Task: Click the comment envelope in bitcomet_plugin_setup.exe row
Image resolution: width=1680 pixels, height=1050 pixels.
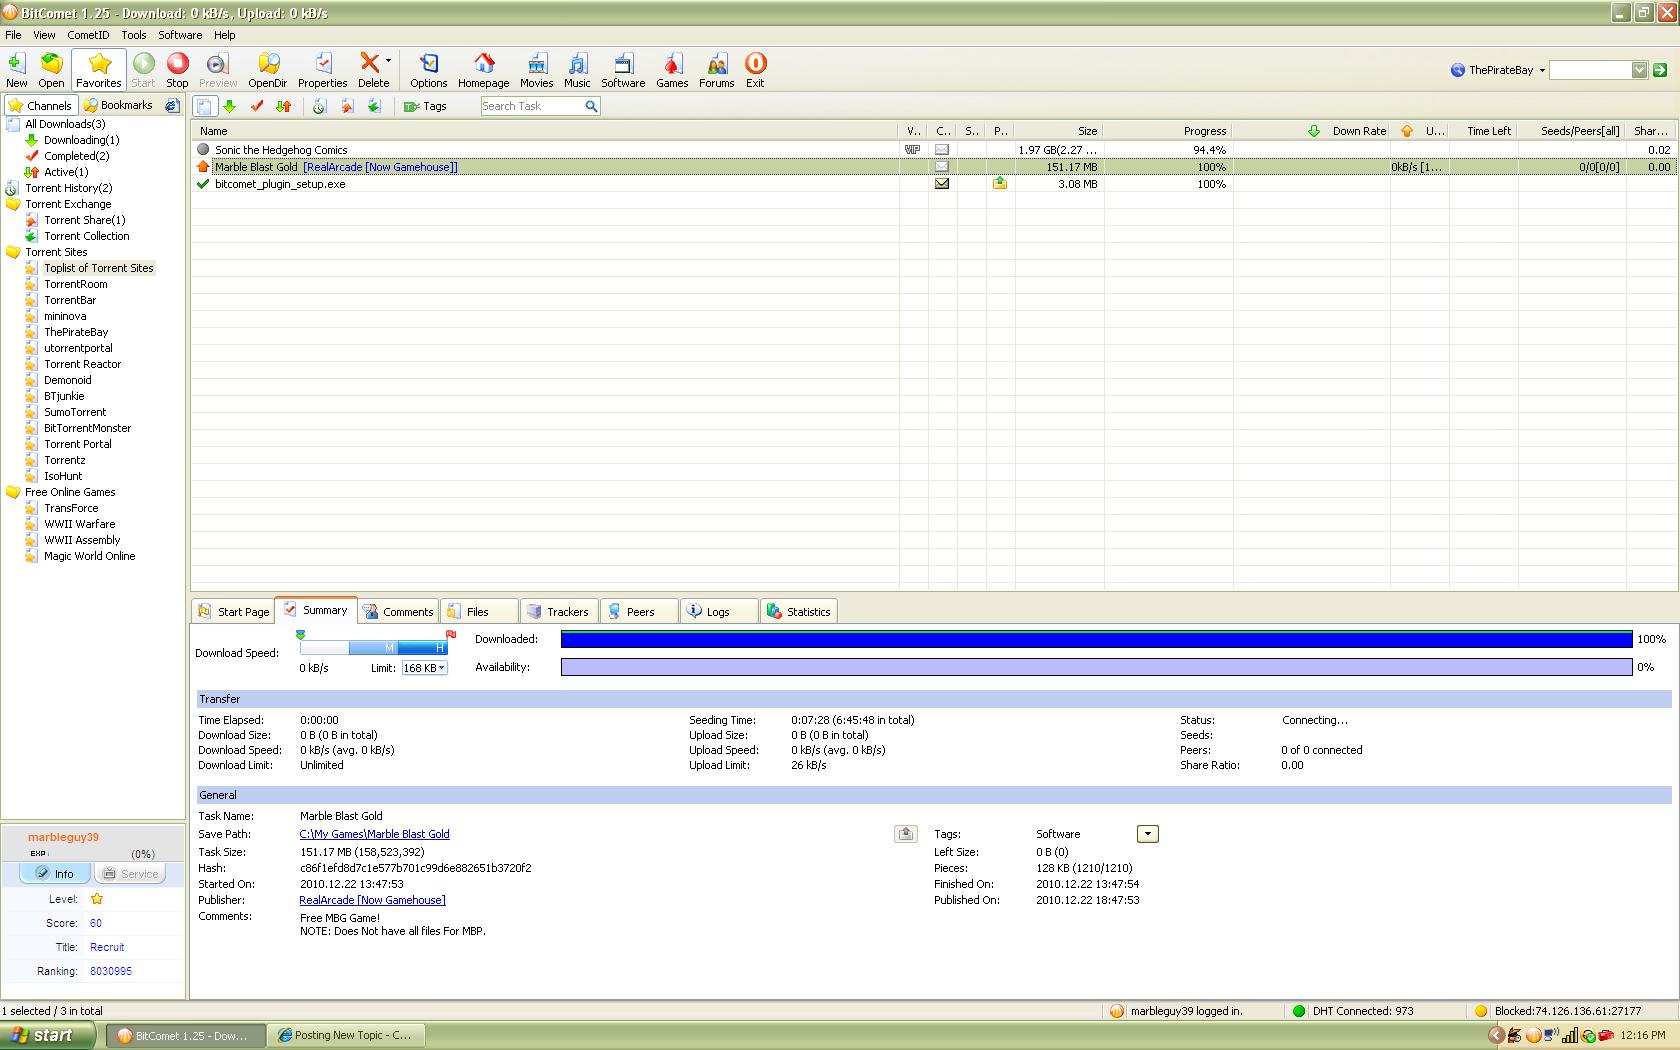Action: click(x=942, y=184)
